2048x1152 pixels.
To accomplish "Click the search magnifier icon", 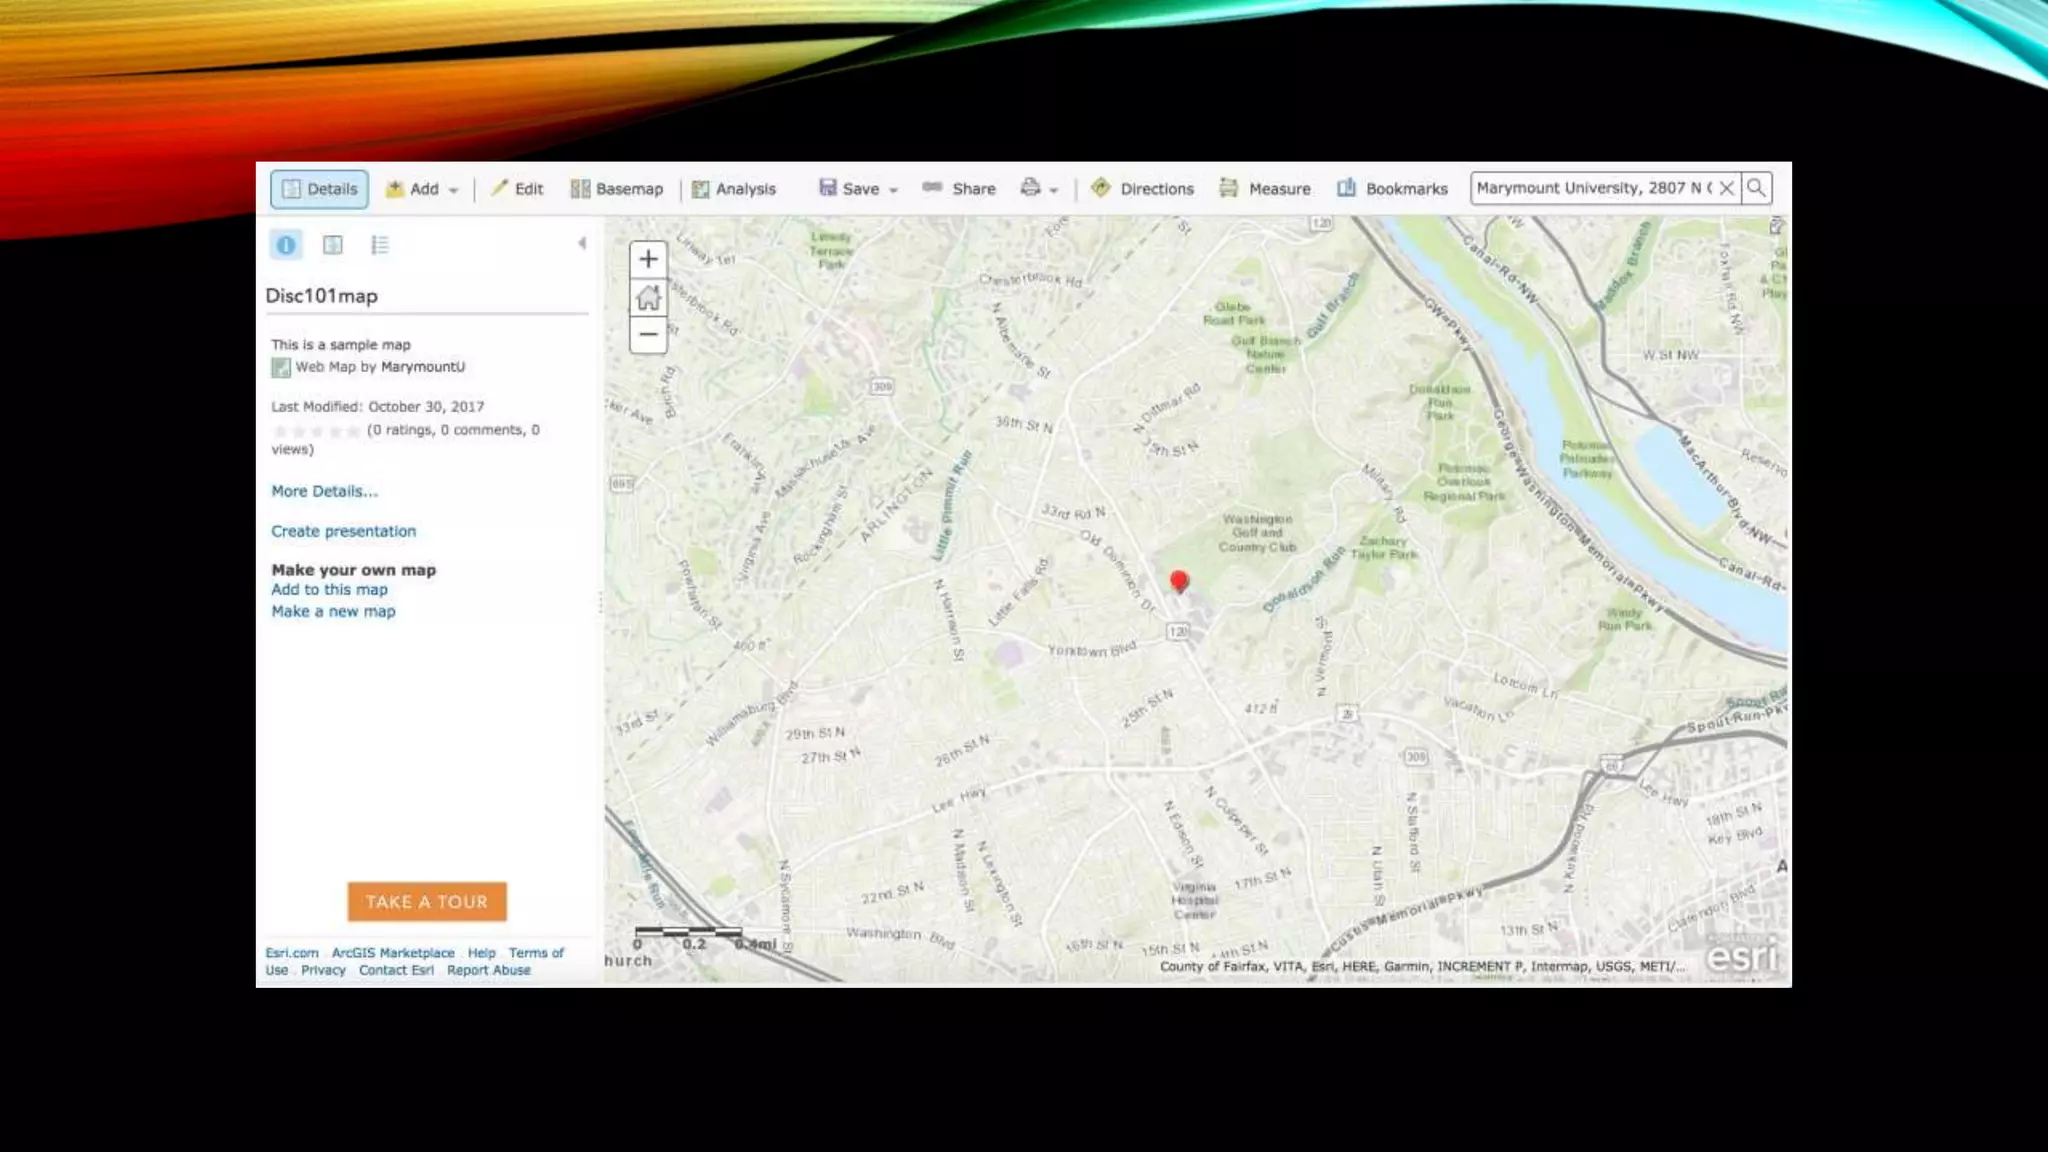I will click(1756, 188).
